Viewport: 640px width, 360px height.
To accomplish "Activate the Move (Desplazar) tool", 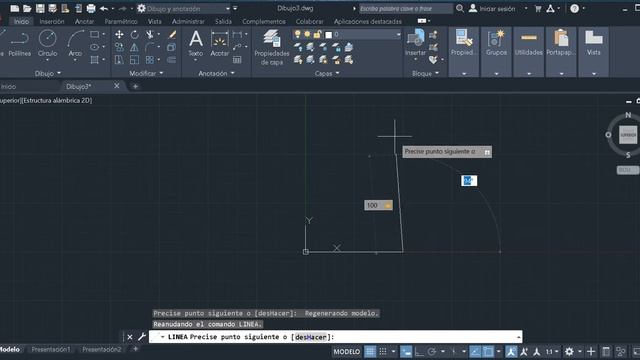I will point(119,35).
